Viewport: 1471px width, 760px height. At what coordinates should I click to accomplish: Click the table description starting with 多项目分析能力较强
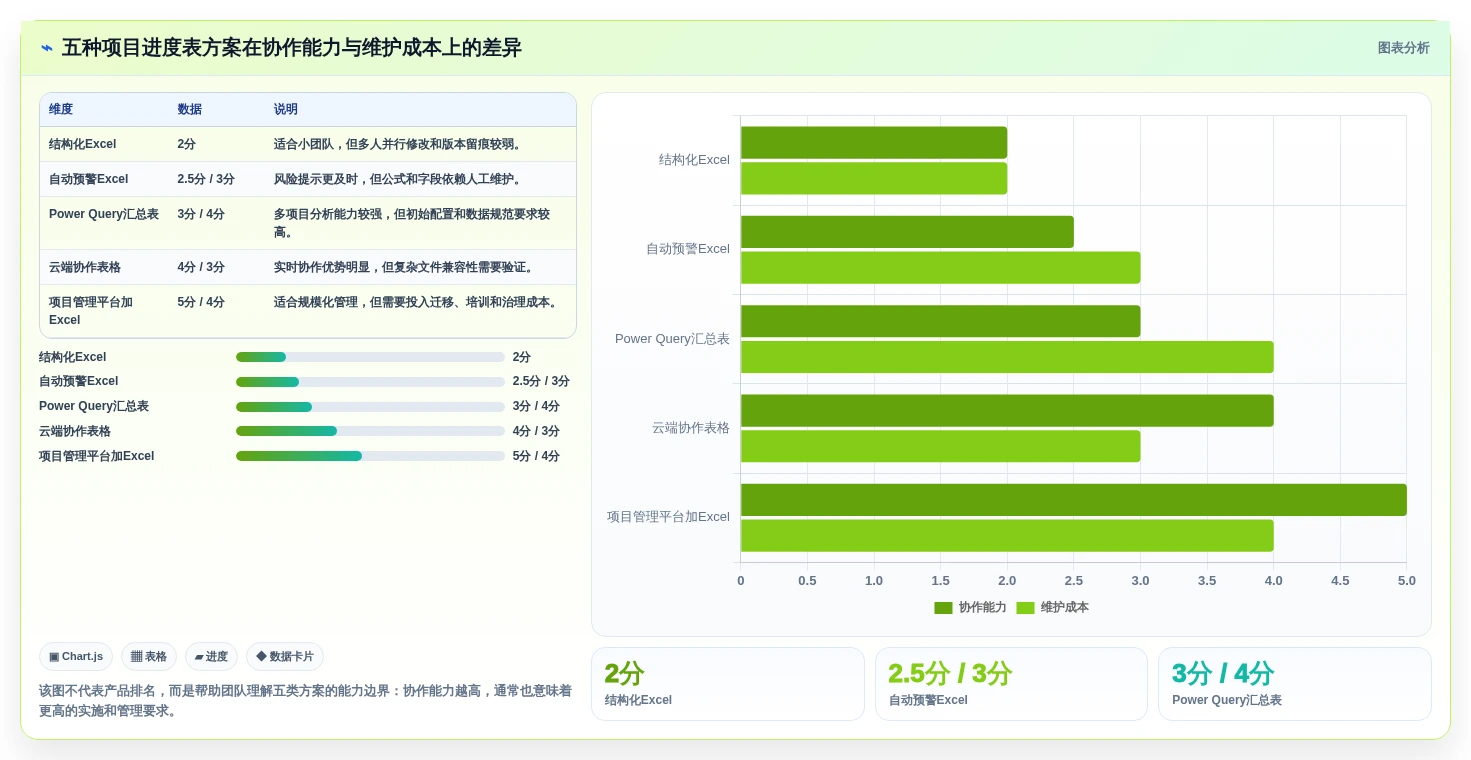coord(412,223)
